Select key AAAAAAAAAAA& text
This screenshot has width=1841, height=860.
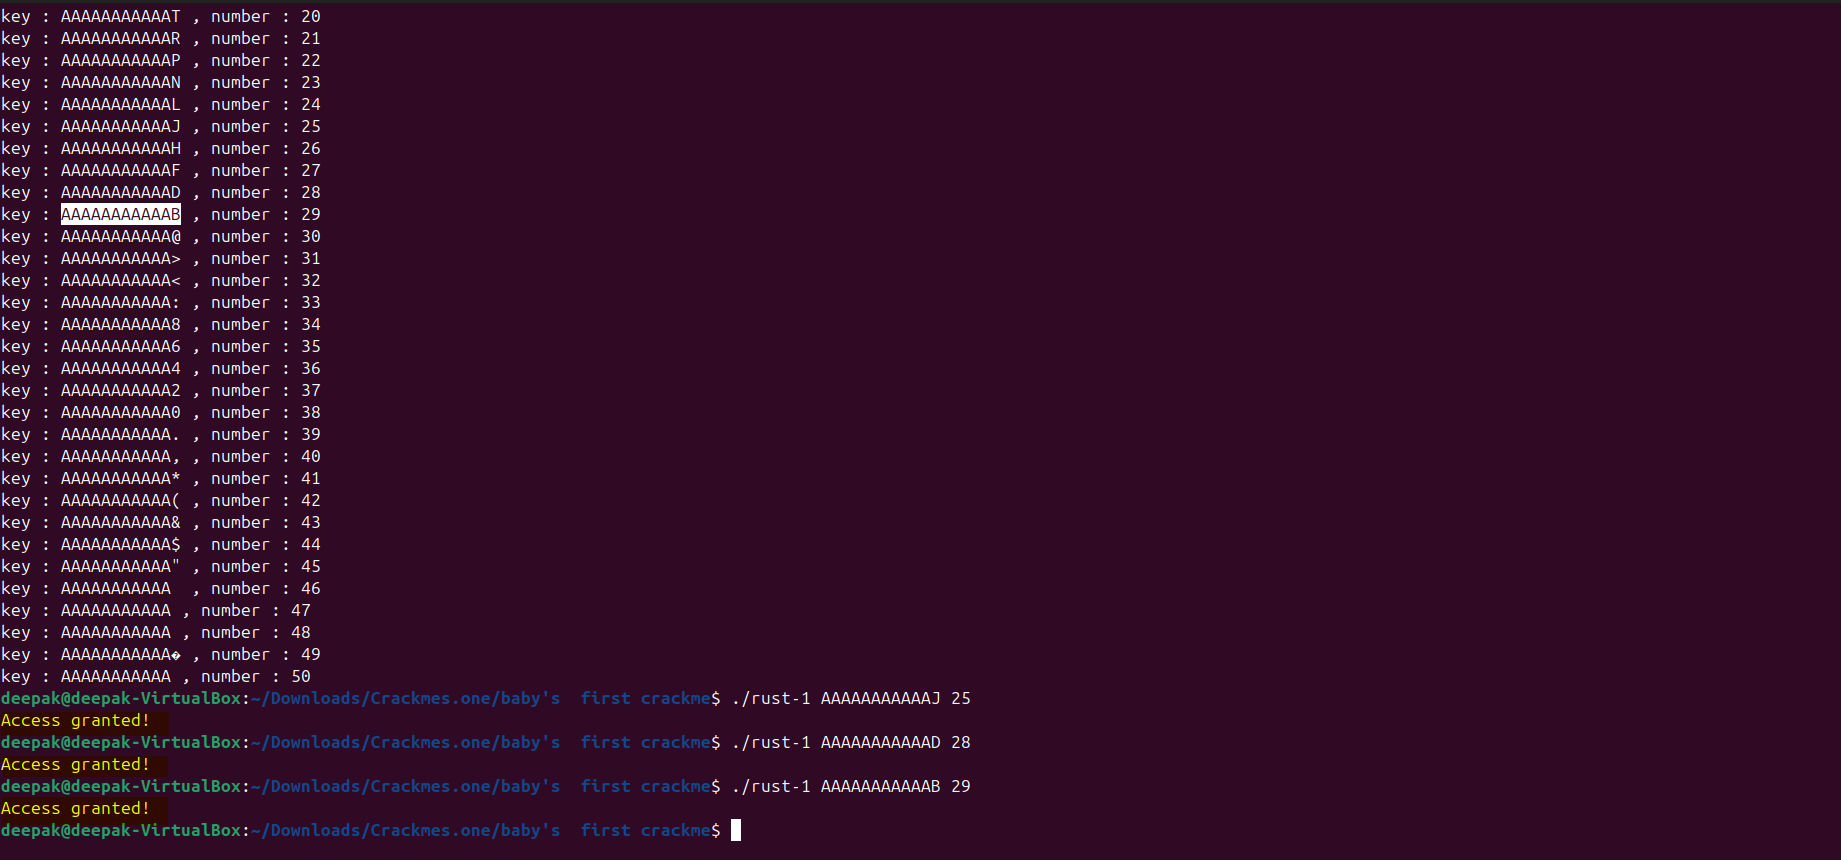click(121, 522)
